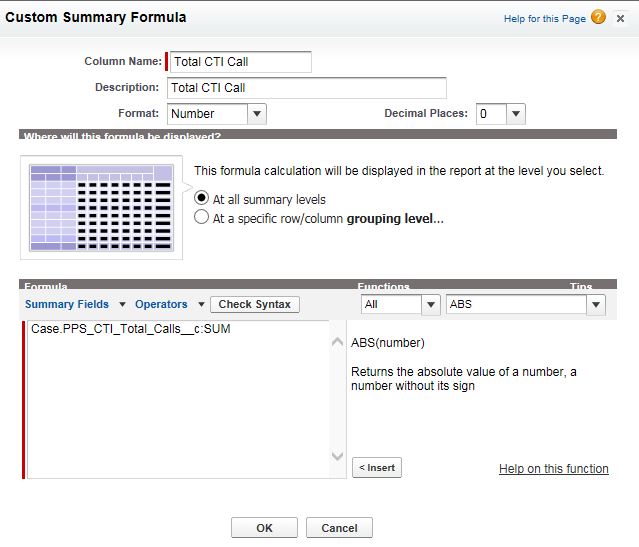Click the yellow help question mark icon
The image size is (639, 547).
pos(598,18)
